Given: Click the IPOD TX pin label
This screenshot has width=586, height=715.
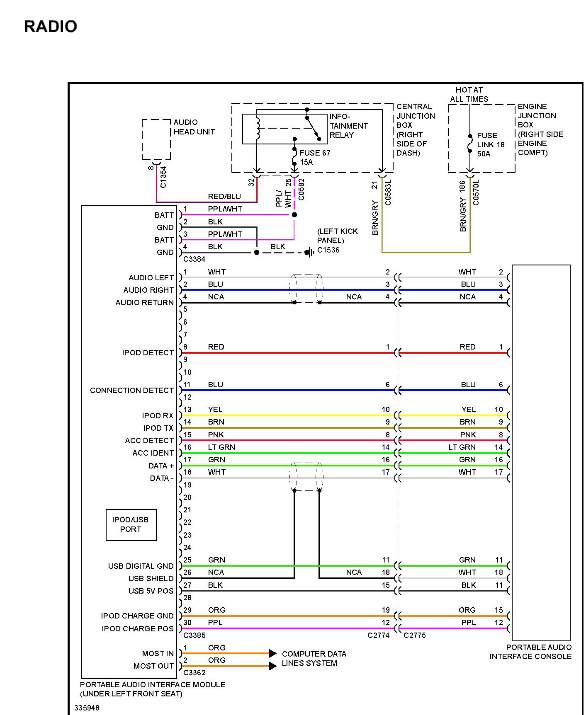Looking at the screenshot, I should point(158,428).
